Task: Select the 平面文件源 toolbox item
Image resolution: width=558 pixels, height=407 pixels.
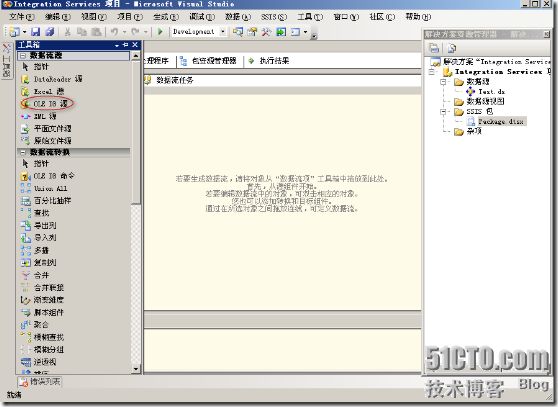Action: pos(46,128)
